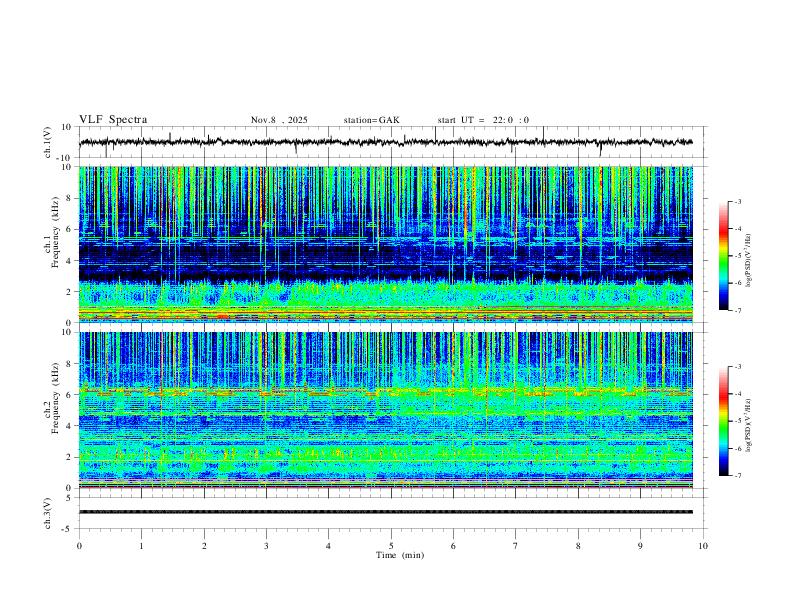Click the "5" tick on ch.3(V) axis
The width and height of the screenshot is (792, 612).
70,498
